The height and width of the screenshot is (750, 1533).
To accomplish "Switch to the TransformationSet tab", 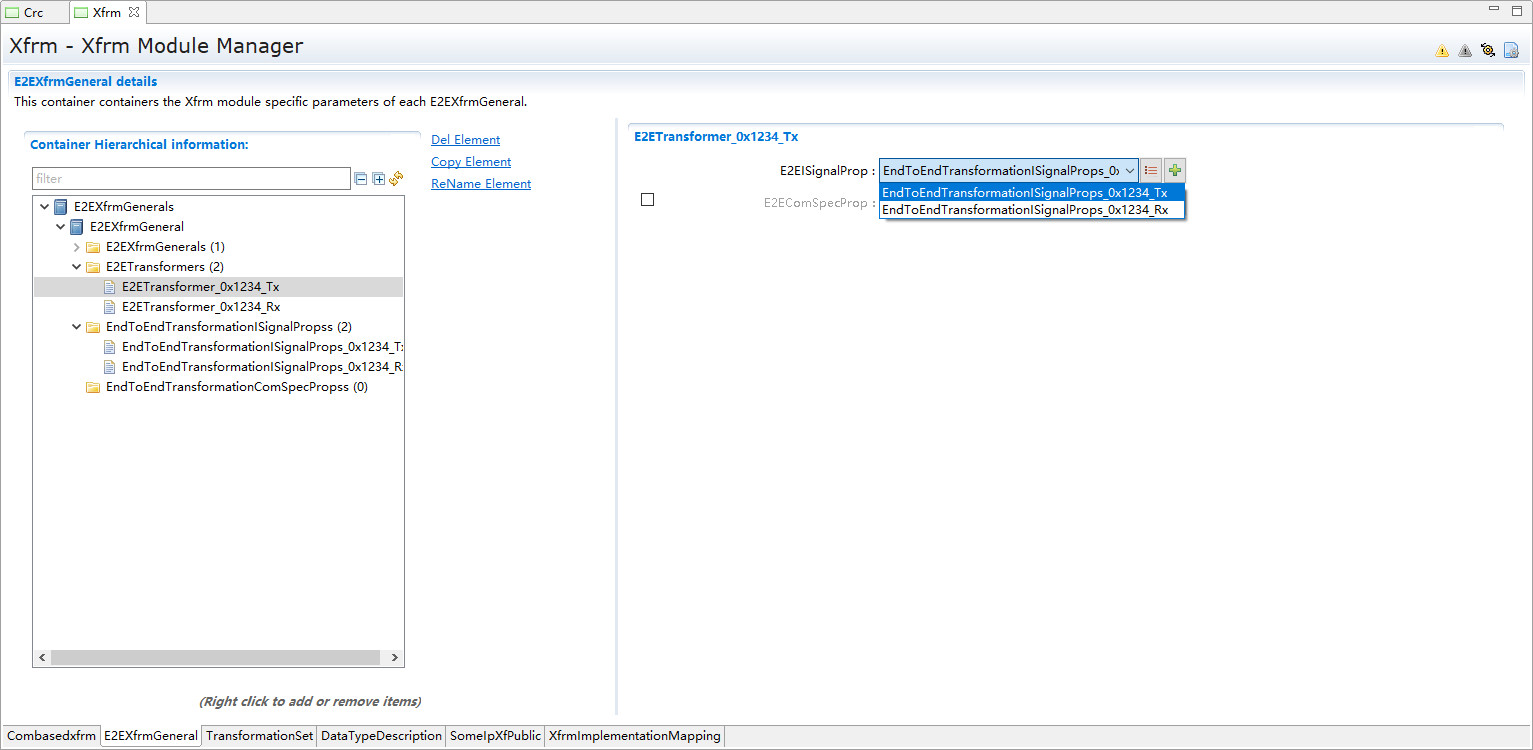I will (x=259, y=736).
